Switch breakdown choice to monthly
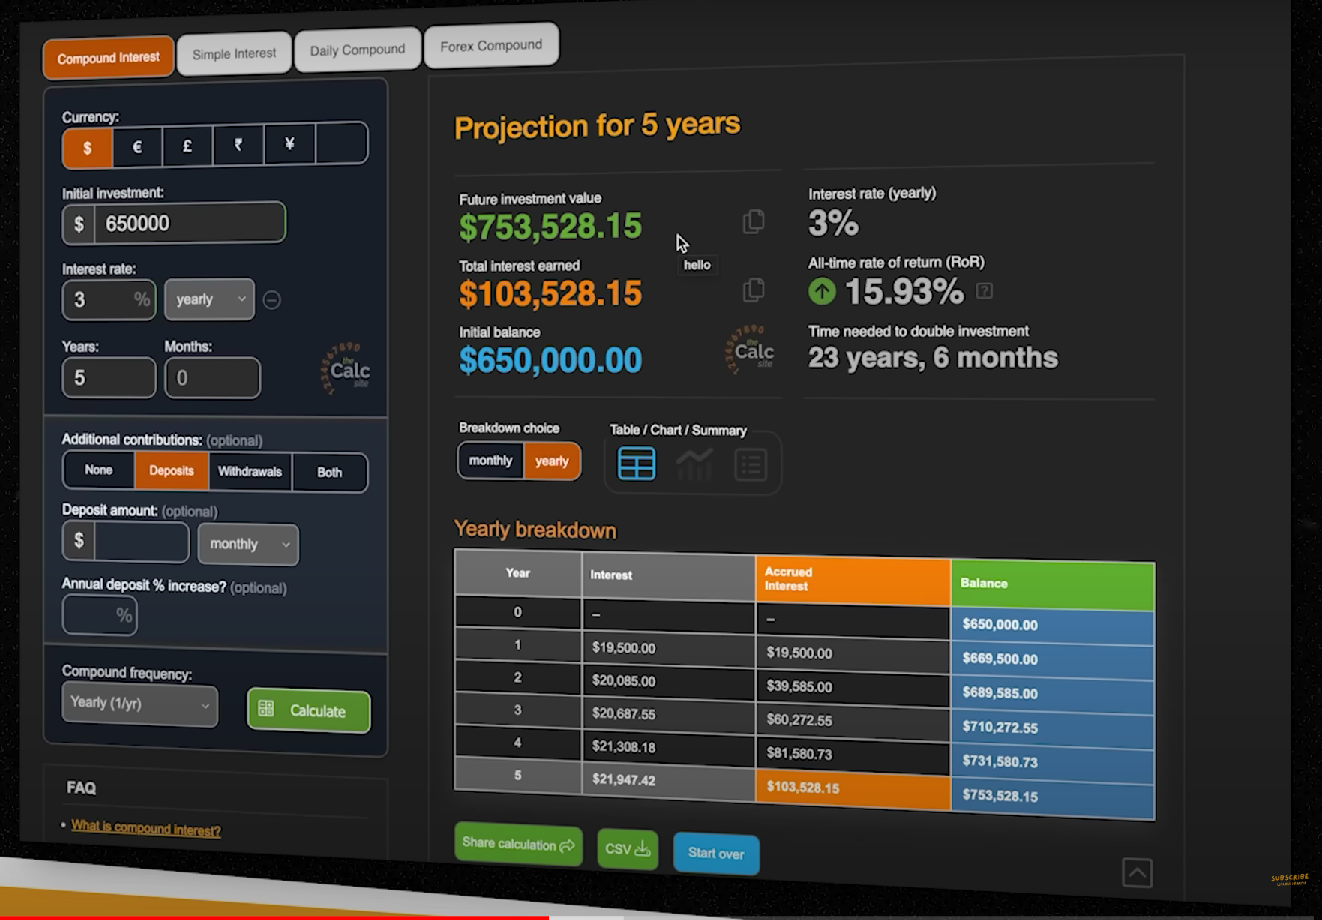The width and height of the screenshot is (1322, 920). pos(491,461)
